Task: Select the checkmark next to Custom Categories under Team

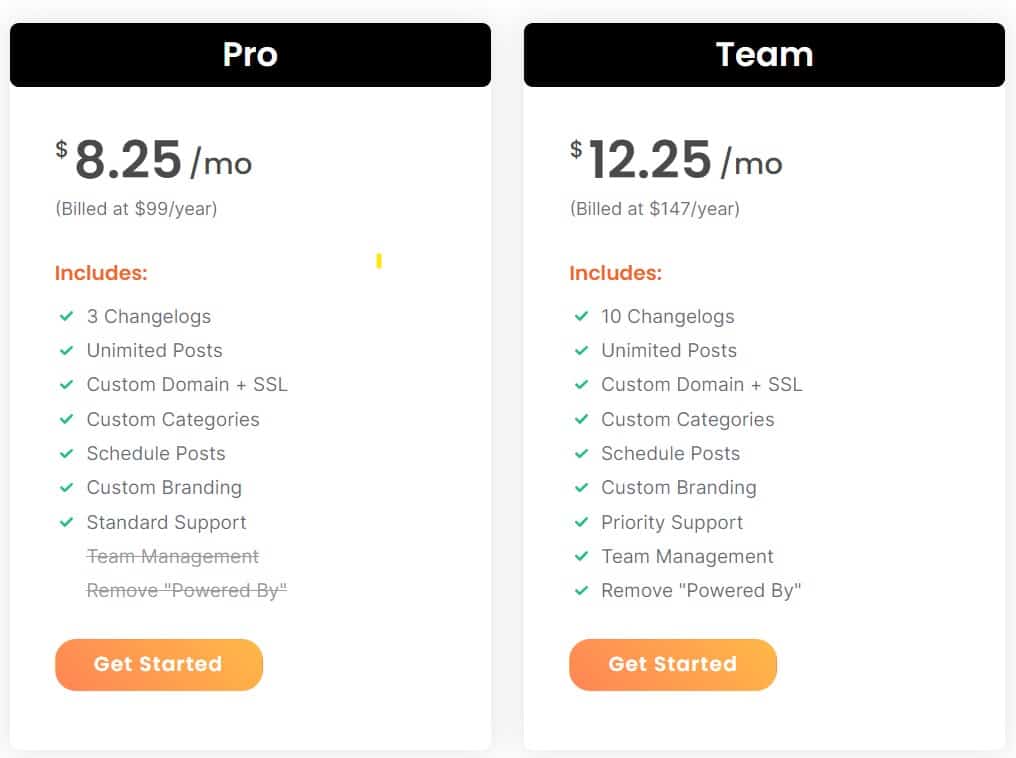Action: click(x=582, y=420)
